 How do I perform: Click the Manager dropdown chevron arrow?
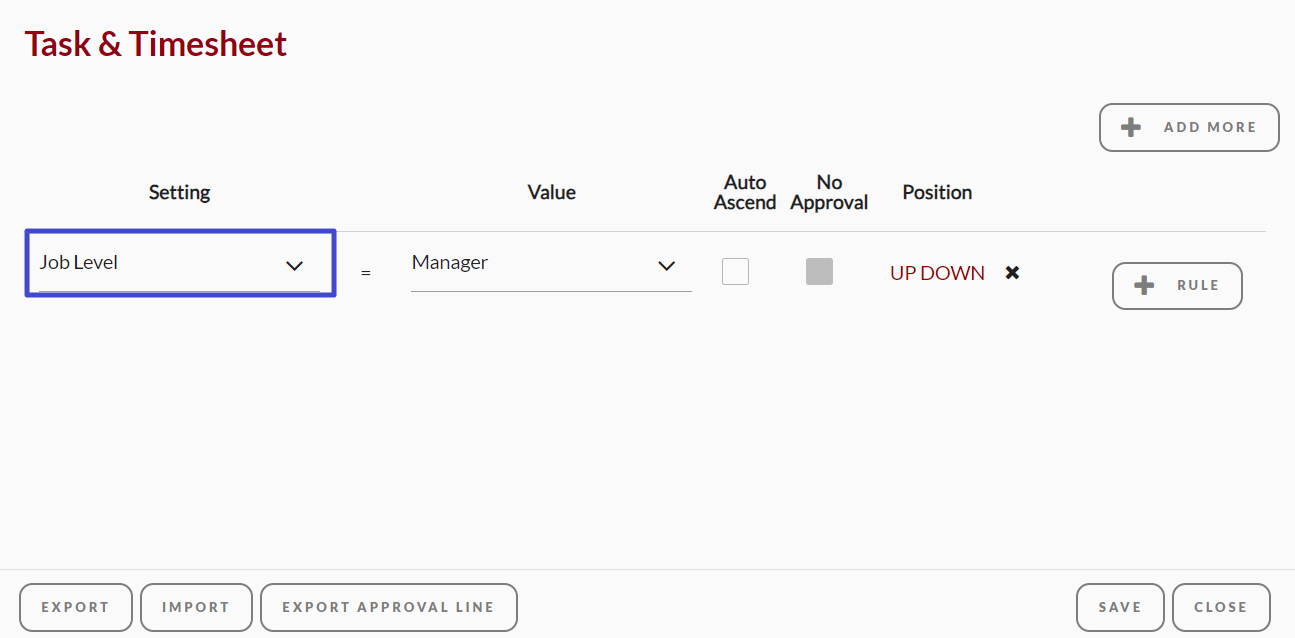[x=666, y=265]
